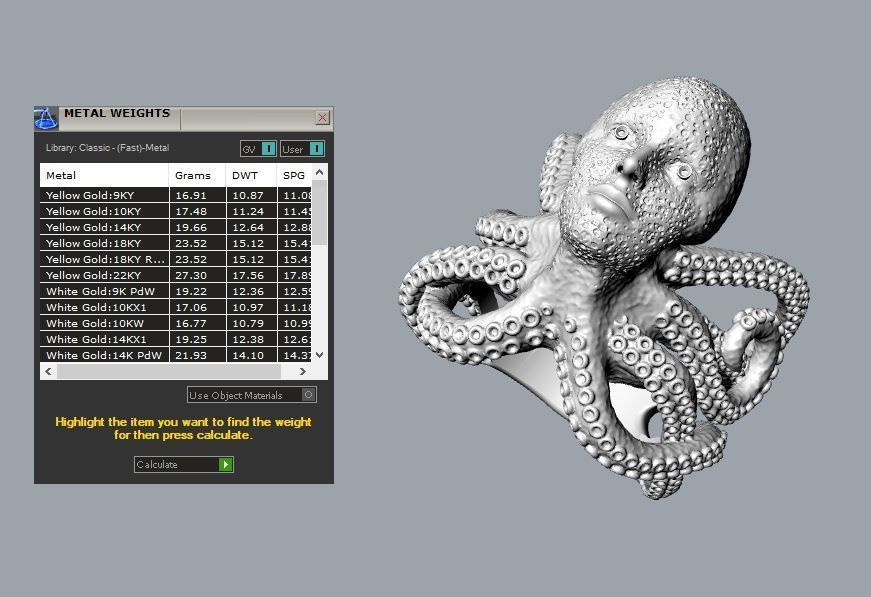Sort by the Grams column header
The width and height of the screenshot is (871, 597).
coord(197,175)
